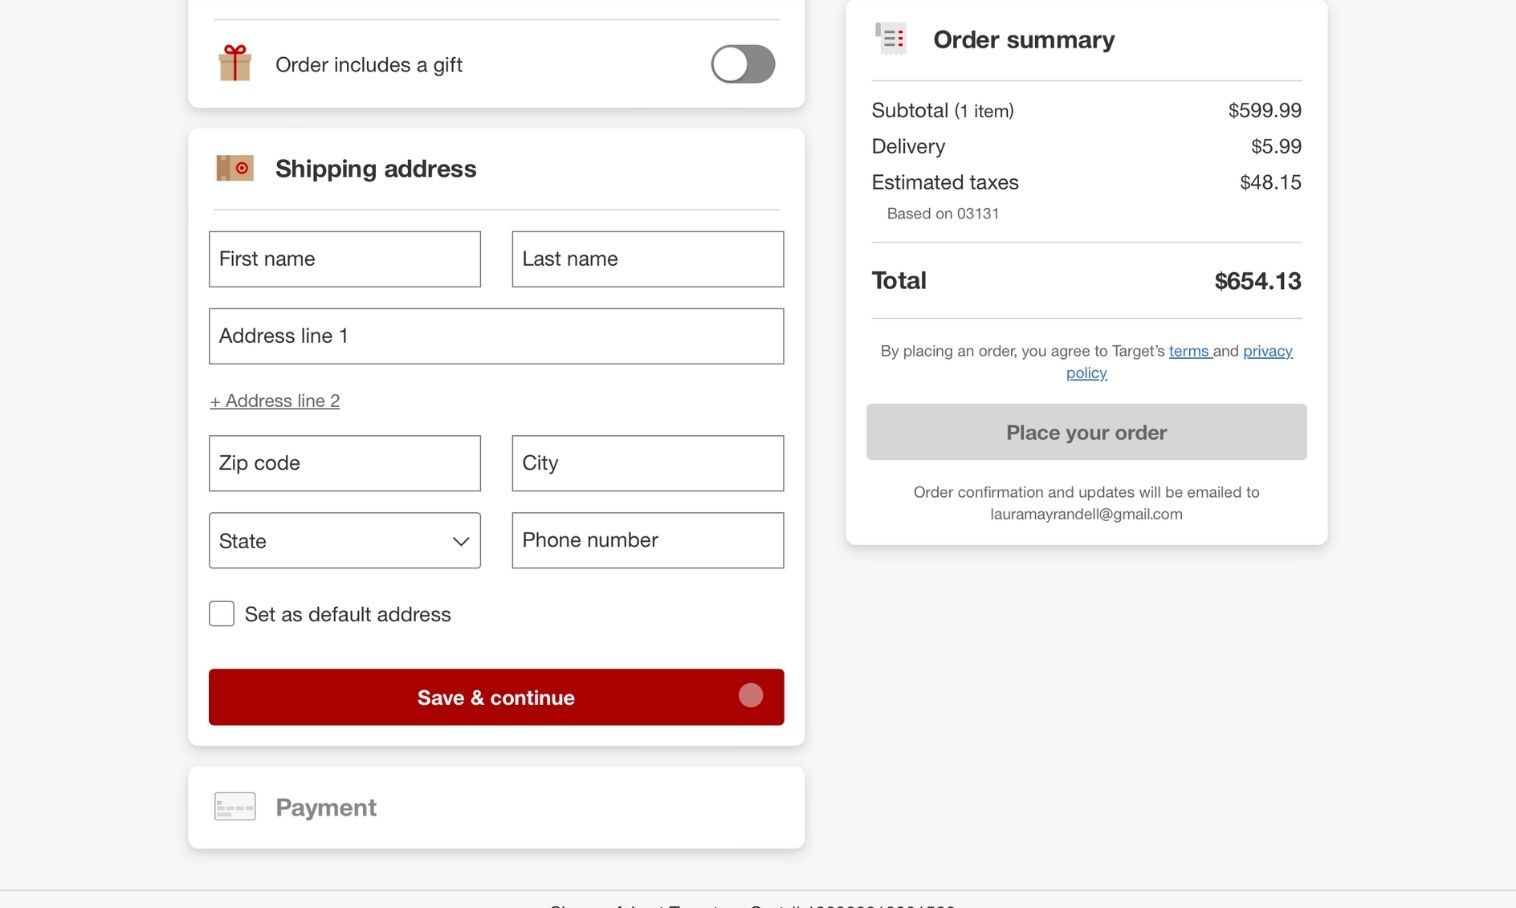
Task: Toggle the Order includes a gift switch
Action: (x=742, y=64)
